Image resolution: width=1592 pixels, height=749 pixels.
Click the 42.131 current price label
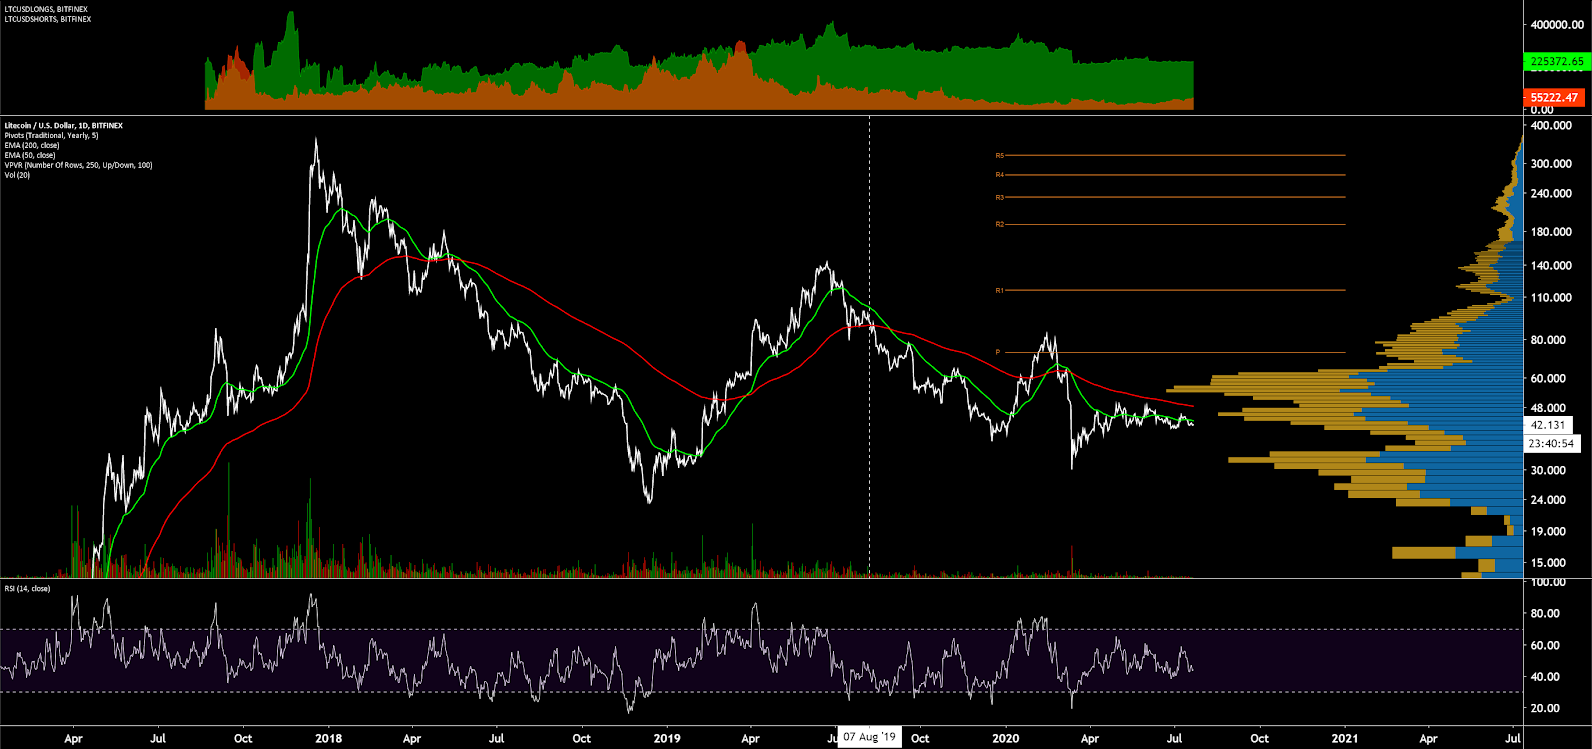coord(1547,425)
